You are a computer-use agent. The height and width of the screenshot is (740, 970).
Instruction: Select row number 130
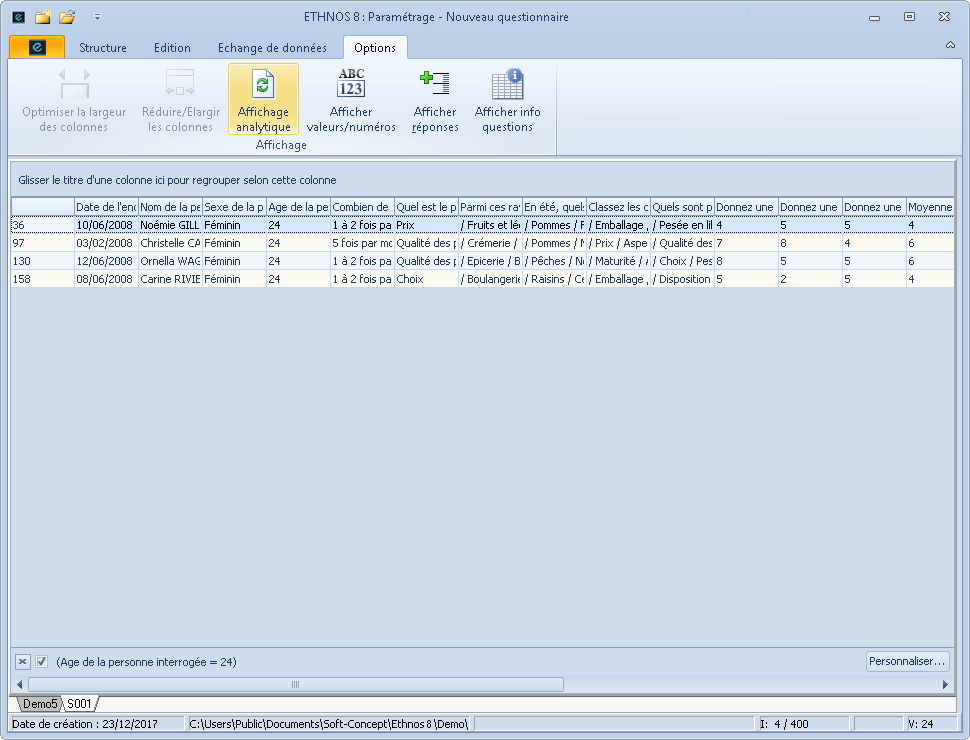pyautogui.click(x=43, y=261)
